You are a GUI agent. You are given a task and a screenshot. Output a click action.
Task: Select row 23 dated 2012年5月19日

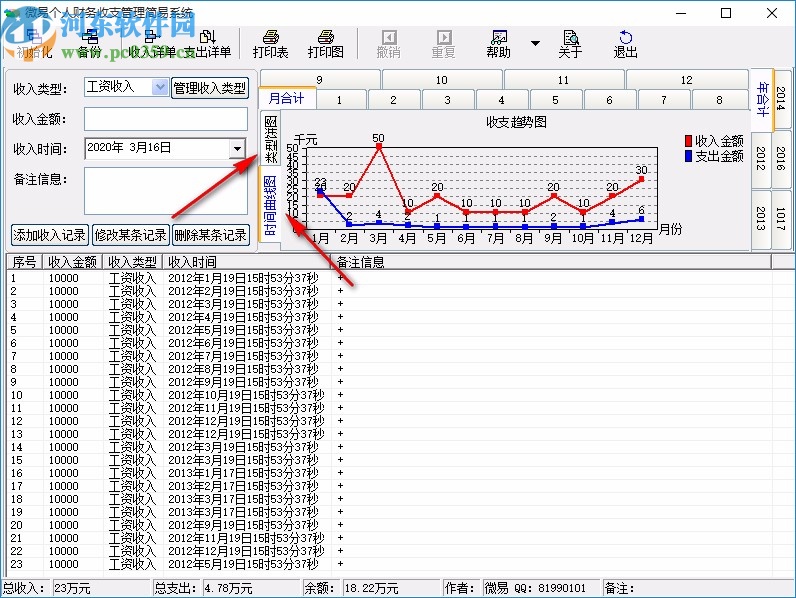point(390,564)
